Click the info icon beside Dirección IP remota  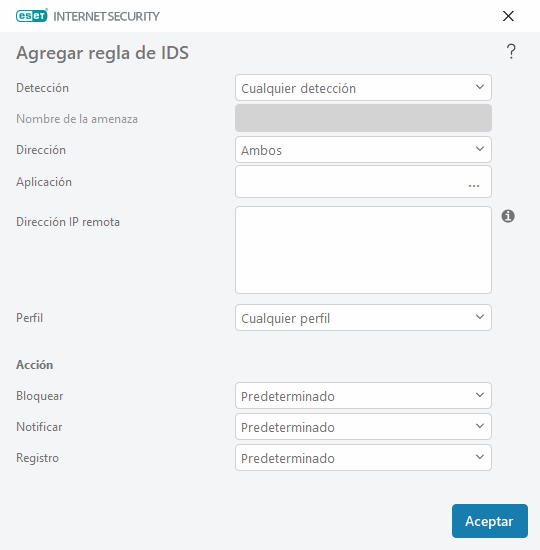(x=508, y=216)
